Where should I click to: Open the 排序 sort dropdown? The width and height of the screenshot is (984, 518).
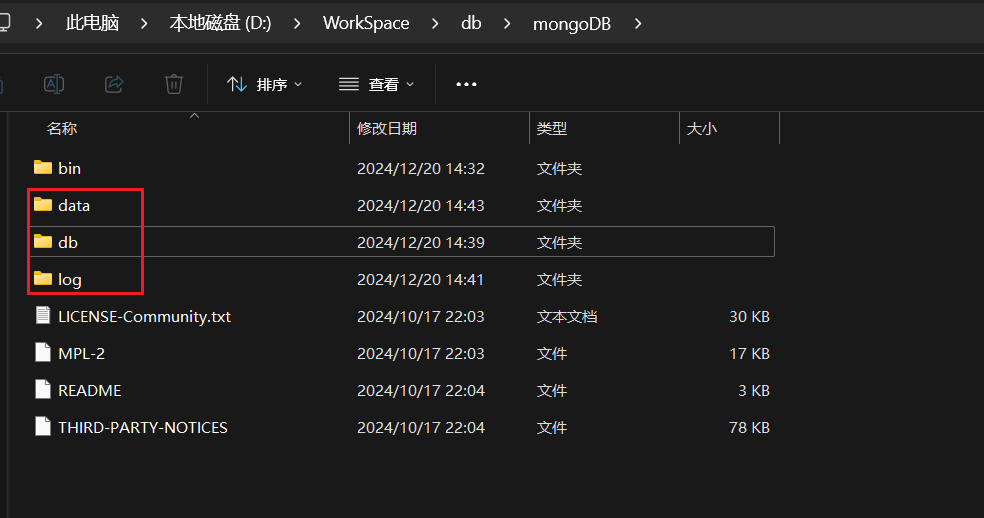click(265, 85)
